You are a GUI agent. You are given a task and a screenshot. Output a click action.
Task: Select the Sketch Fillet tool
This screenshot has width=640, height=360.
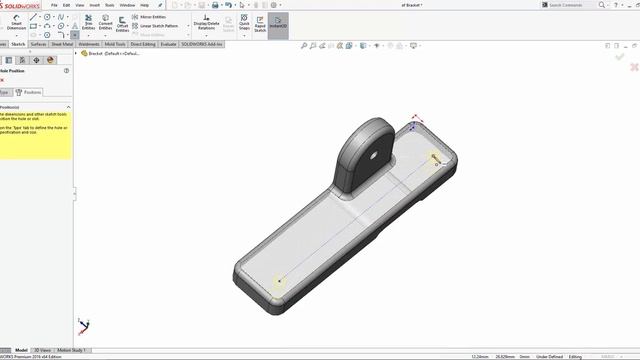(61, 35)
